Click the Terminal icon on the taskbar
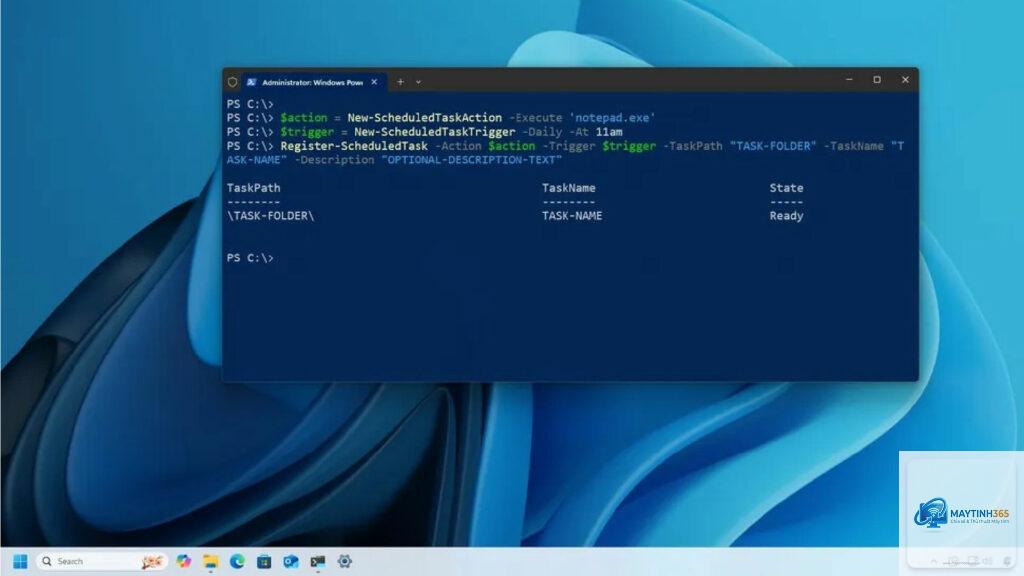The image size is (1024, 576). tap(318, 561)
